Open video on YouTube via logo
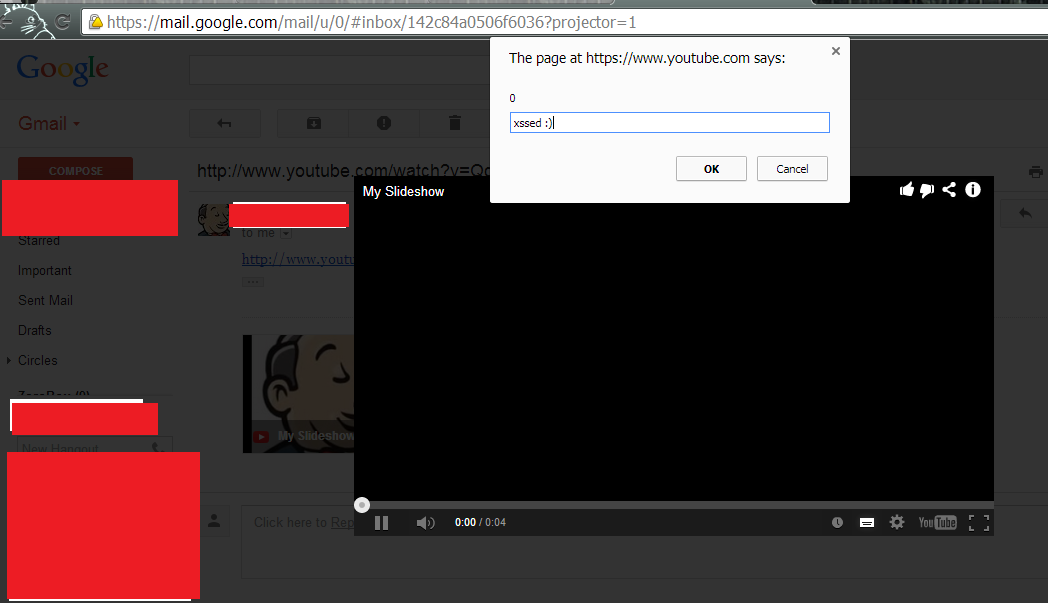Image resolution: width=1048 pixels, height=603 pixels. (x=937, y=523)
